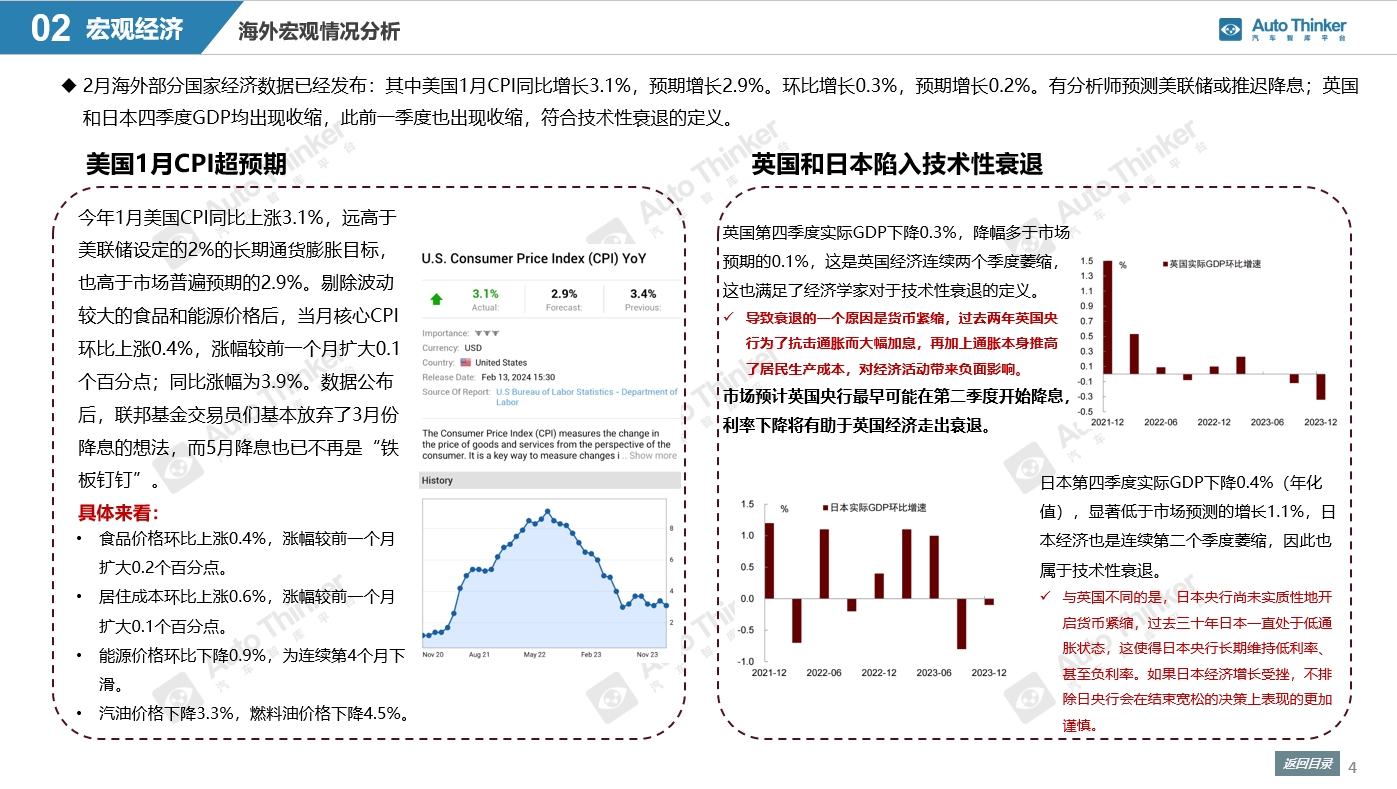The height and width of the screenshot is (789, 1397).
Task: Click the red checkmark before 导致衰退的一个原因
Action: 728,318
